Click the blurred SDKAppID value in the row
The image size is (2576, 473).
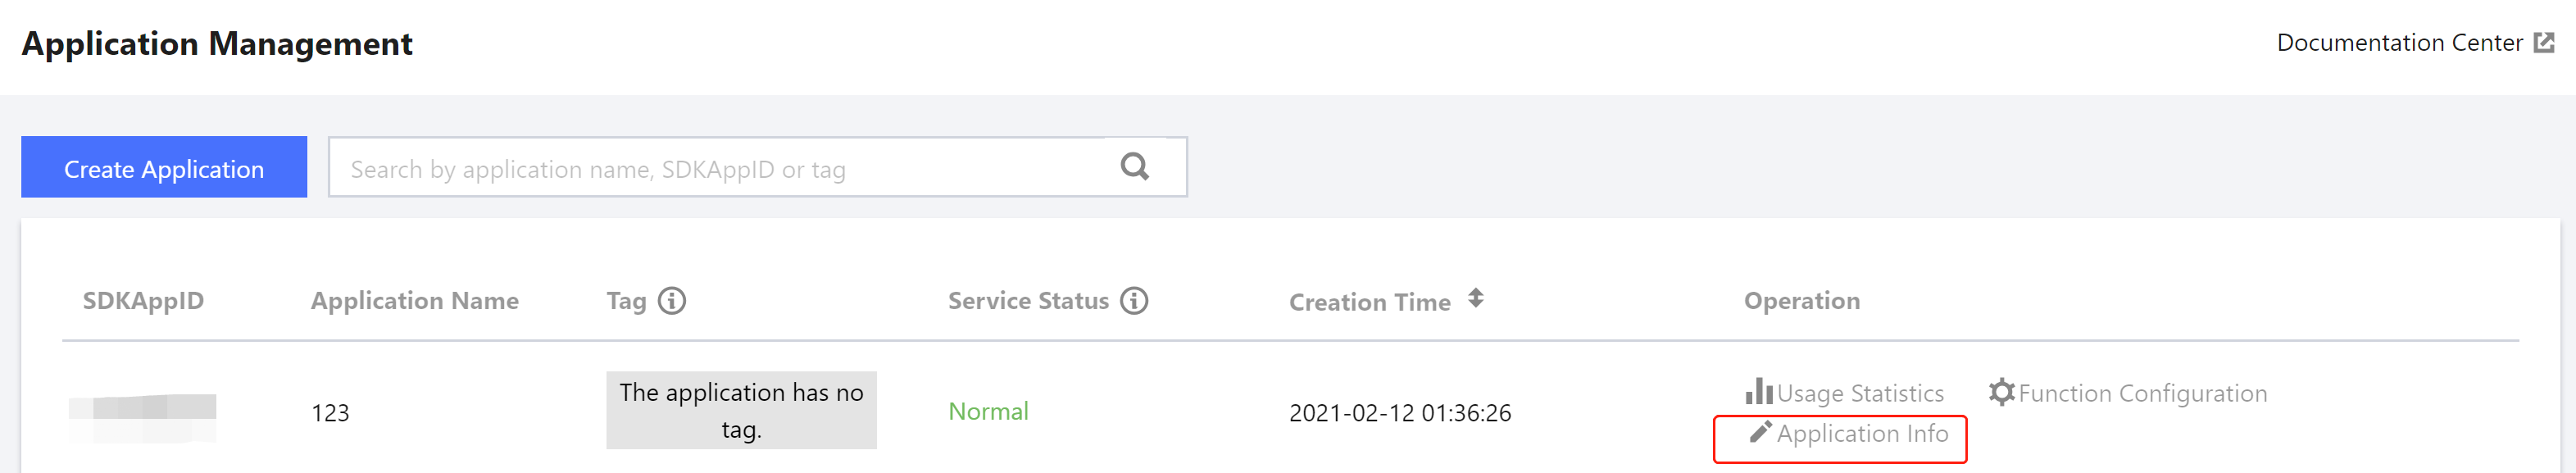coord(142,417)
